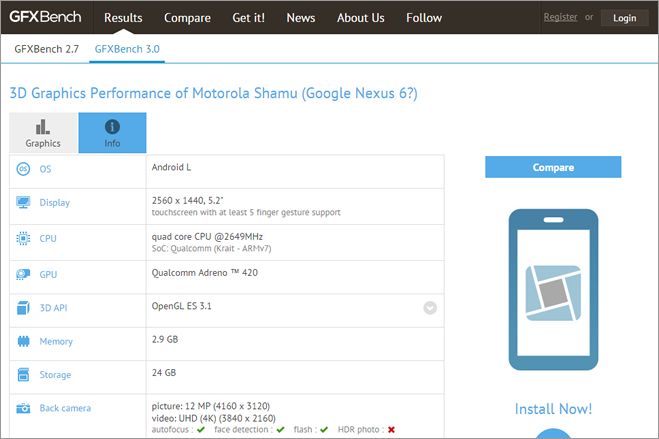Click the Display label
Image resolution: width=659 pixels, height=439 pixels.
[55, 202]
